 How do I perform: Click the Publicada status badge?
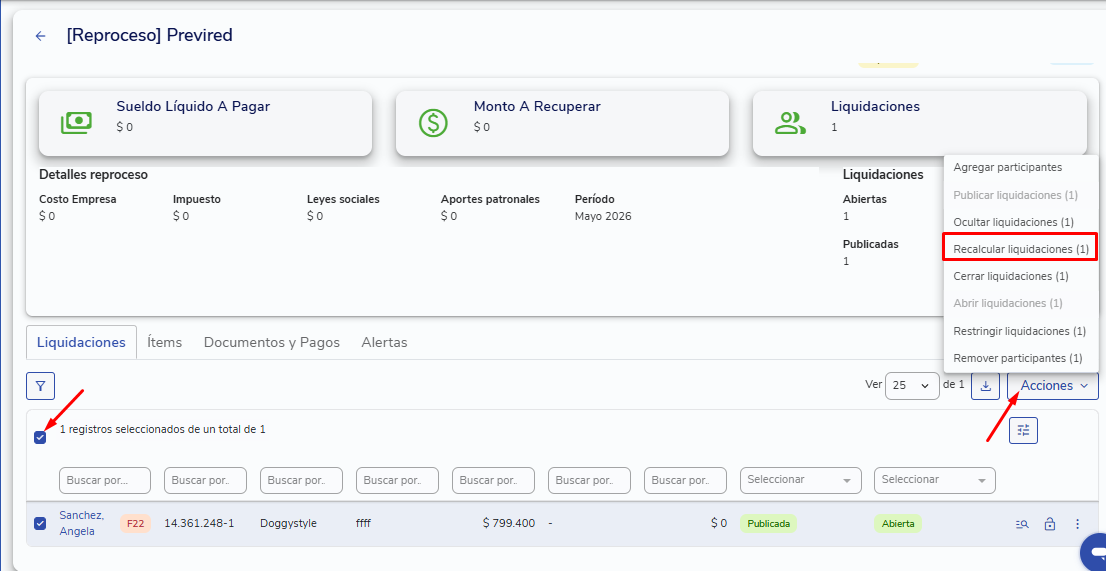(768, 524)
